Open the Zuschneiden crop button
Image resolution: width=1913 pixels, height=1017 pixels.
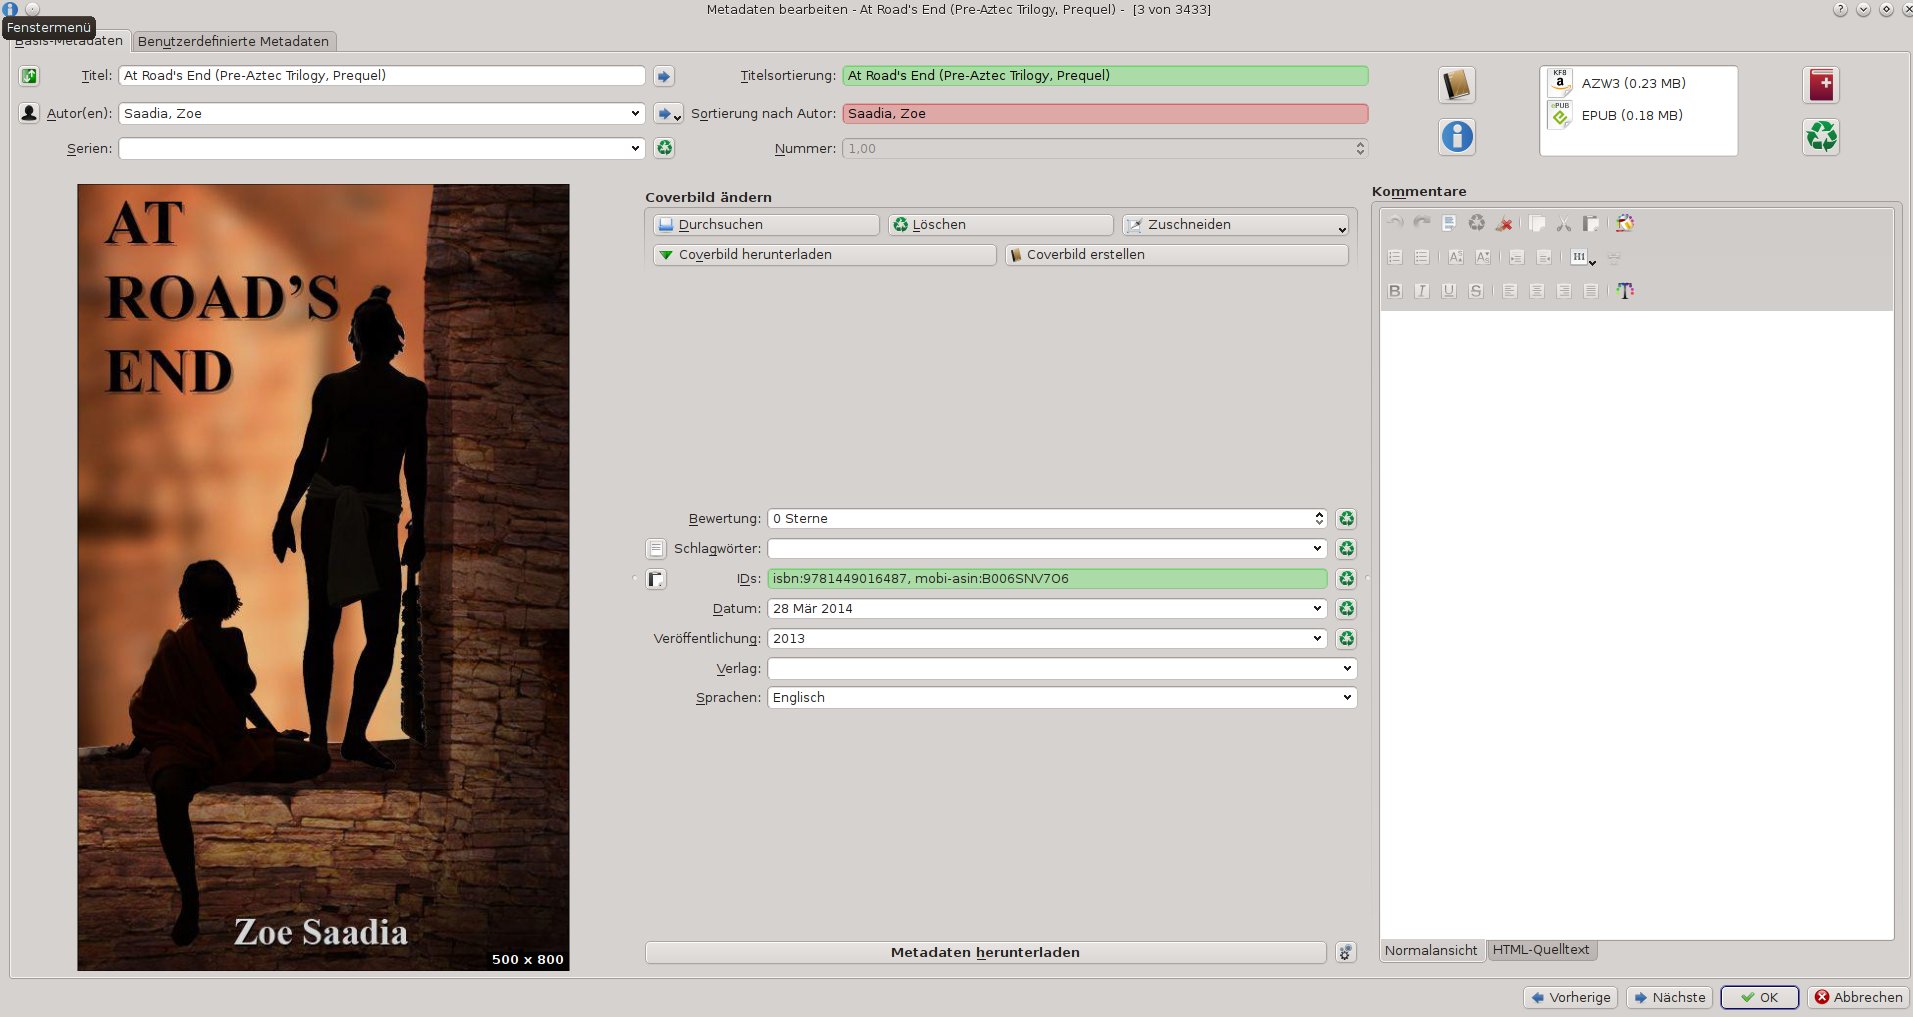click(x=1235, y=225)
